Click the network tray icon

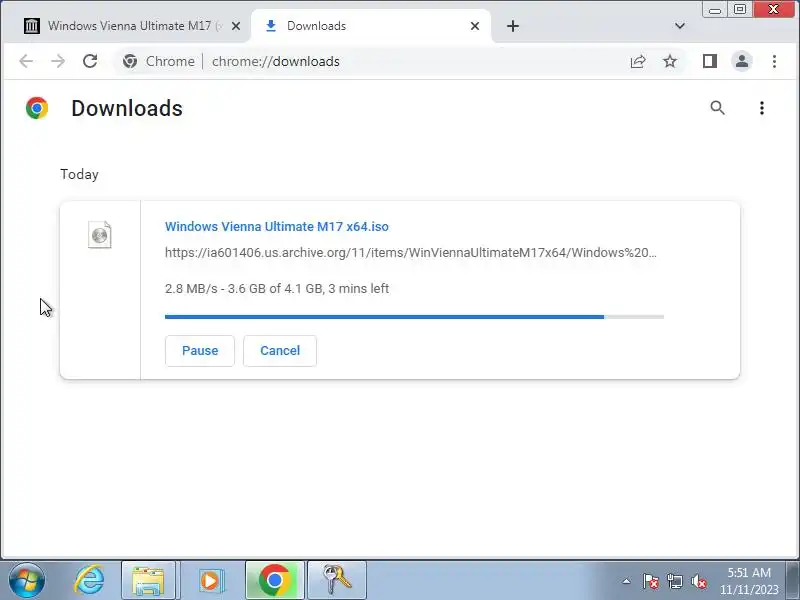point(674,581)
